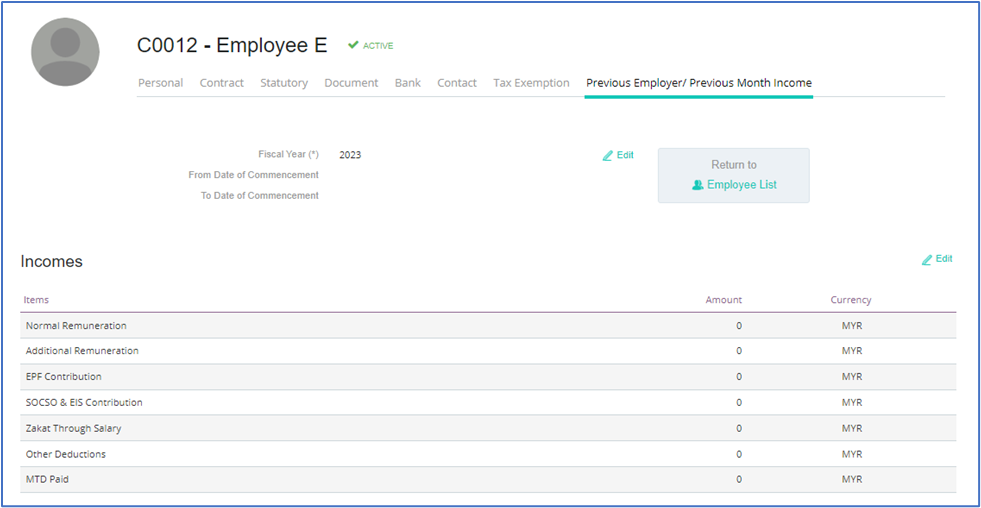Click the pencil icon beside Fiscal Year

608,156
